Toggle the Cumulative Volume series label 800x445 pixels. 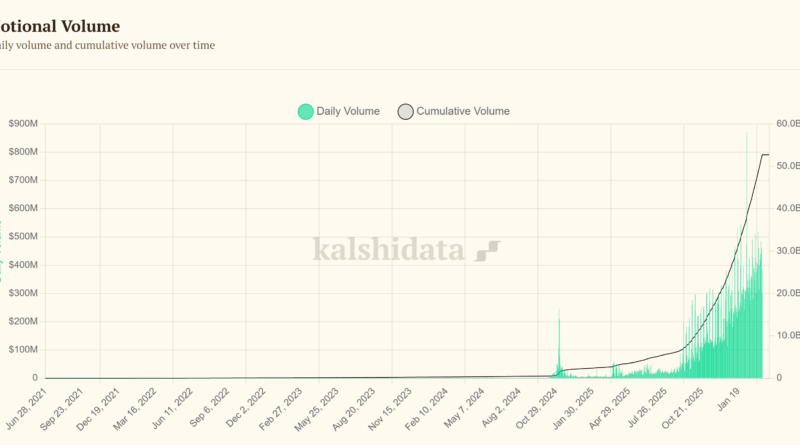point(462,111)
